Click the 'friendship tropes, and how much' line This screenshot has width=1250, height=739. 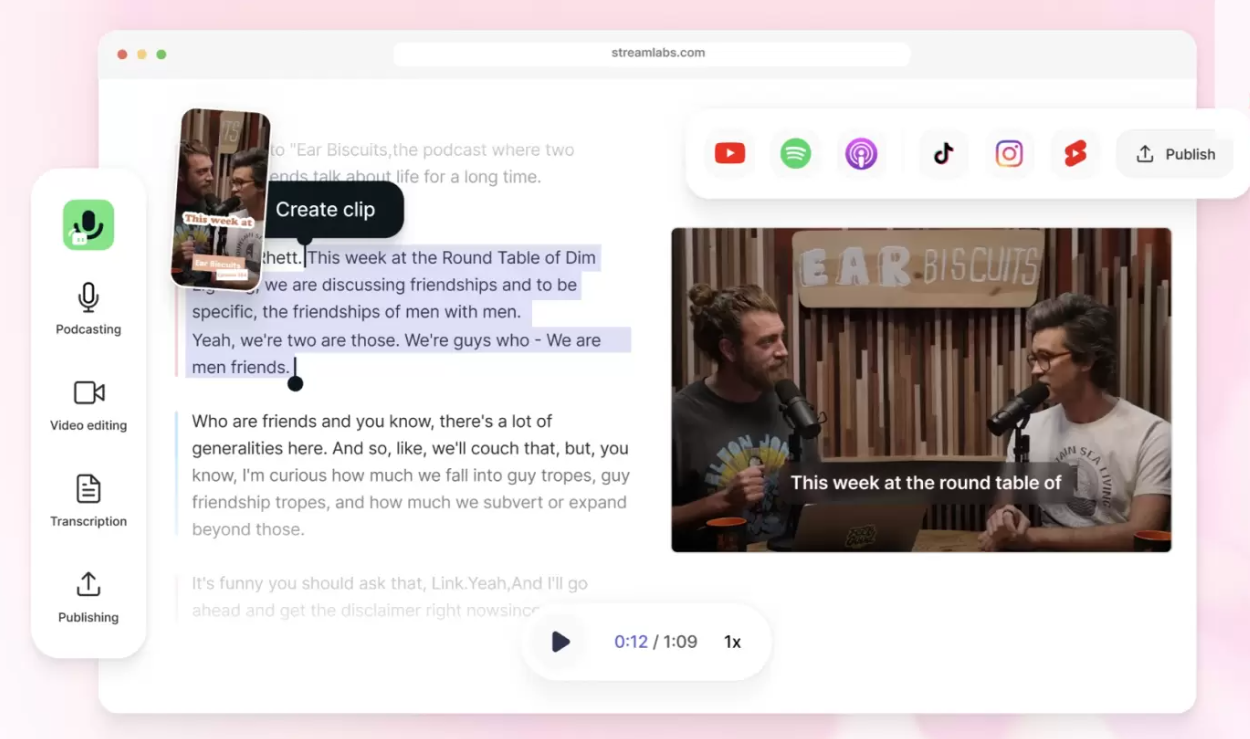[x=410, y=502]
